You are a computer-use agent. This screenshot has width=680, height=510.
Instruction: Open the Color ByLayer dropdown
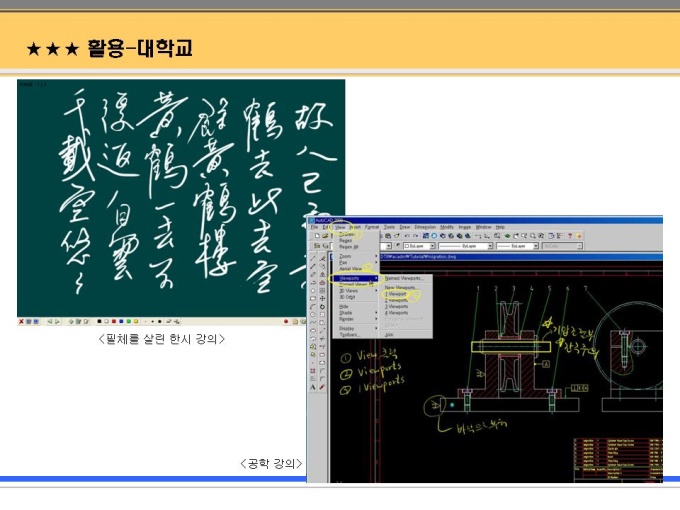pyautogui.click(x=419, y=246)
